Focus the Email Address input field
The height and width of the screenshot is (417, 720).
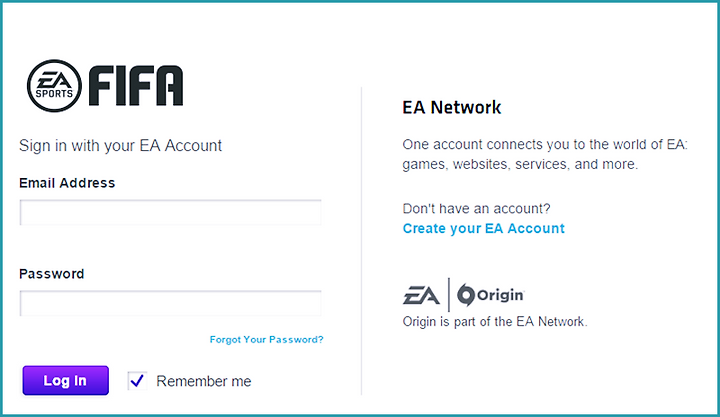coord(170,212)
